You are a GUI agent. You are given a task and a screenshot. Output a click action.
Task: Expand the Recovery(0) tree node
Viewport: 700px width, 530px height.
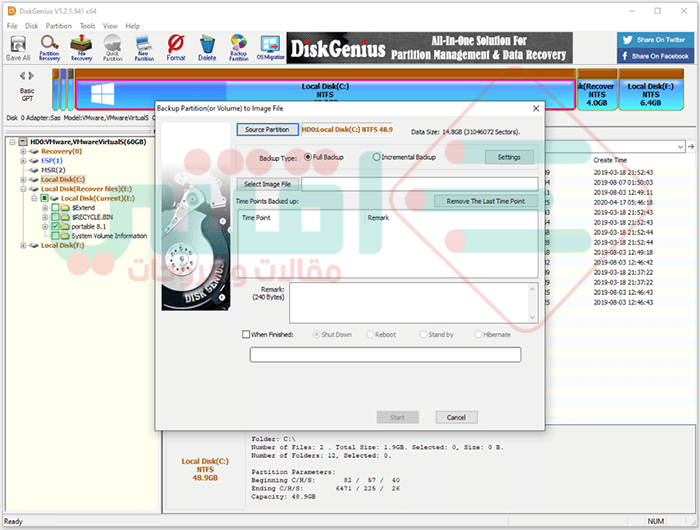coord(23,151)
